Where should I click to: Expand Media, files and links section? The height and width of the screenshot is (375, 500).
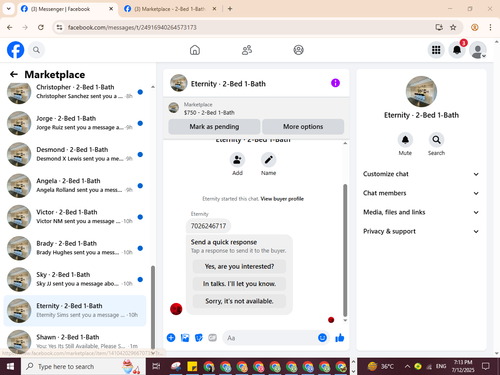421,212
